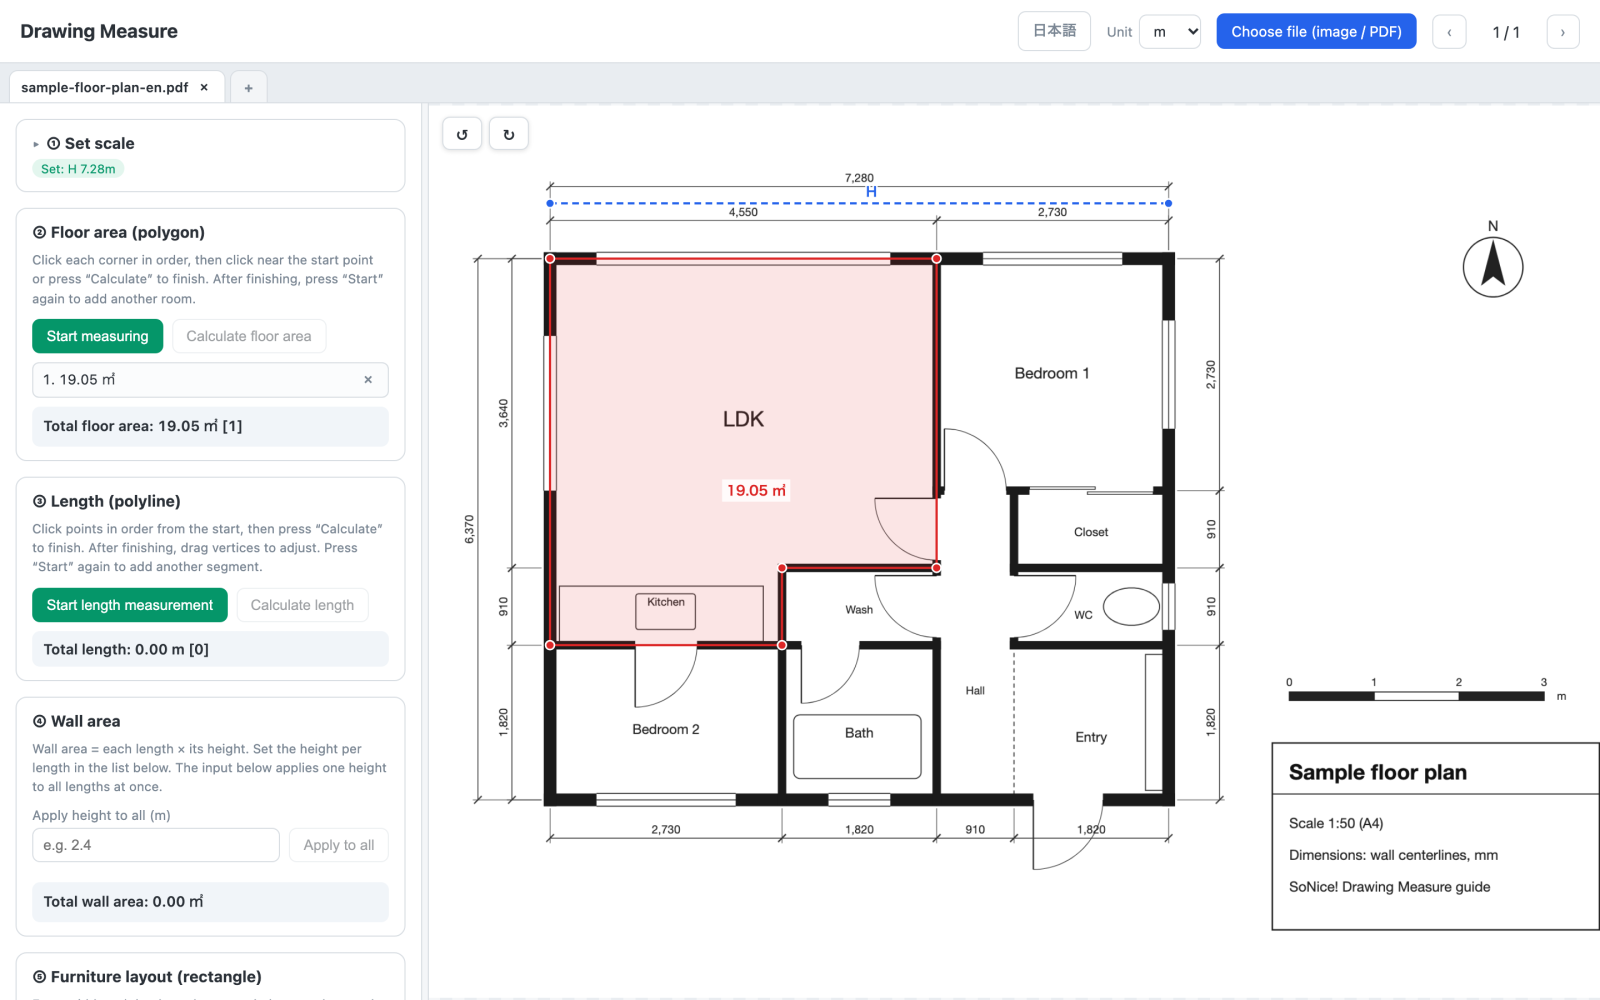Click the Furniture layout (rectangle) heading
Image resolution: width=1600 pixels, height=1000 pixels.
pos(147,977)
